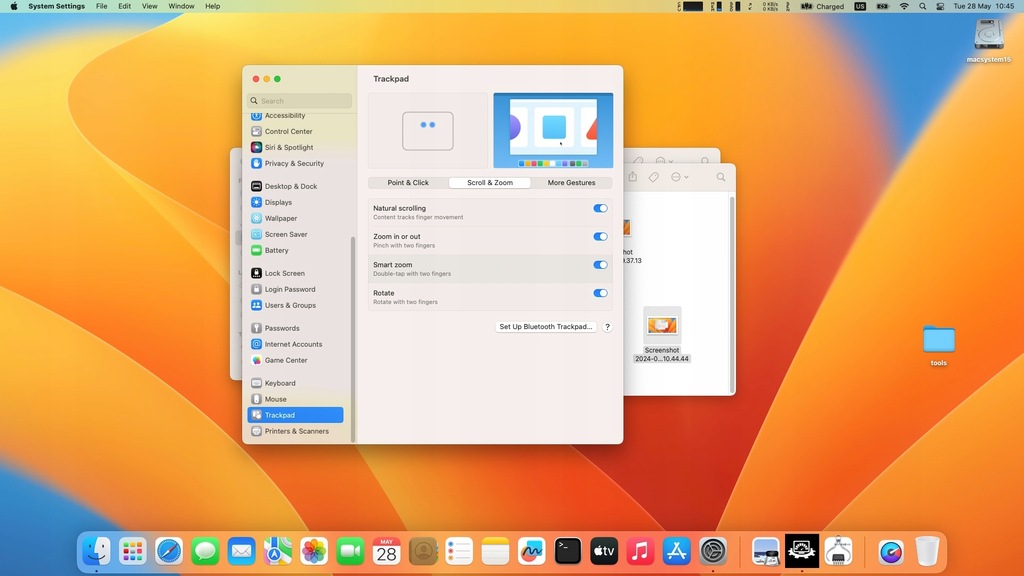Viewport: 1024px width, 576px height.
Task: Click the magnifier in front Finder window
Action: (720, 177)
